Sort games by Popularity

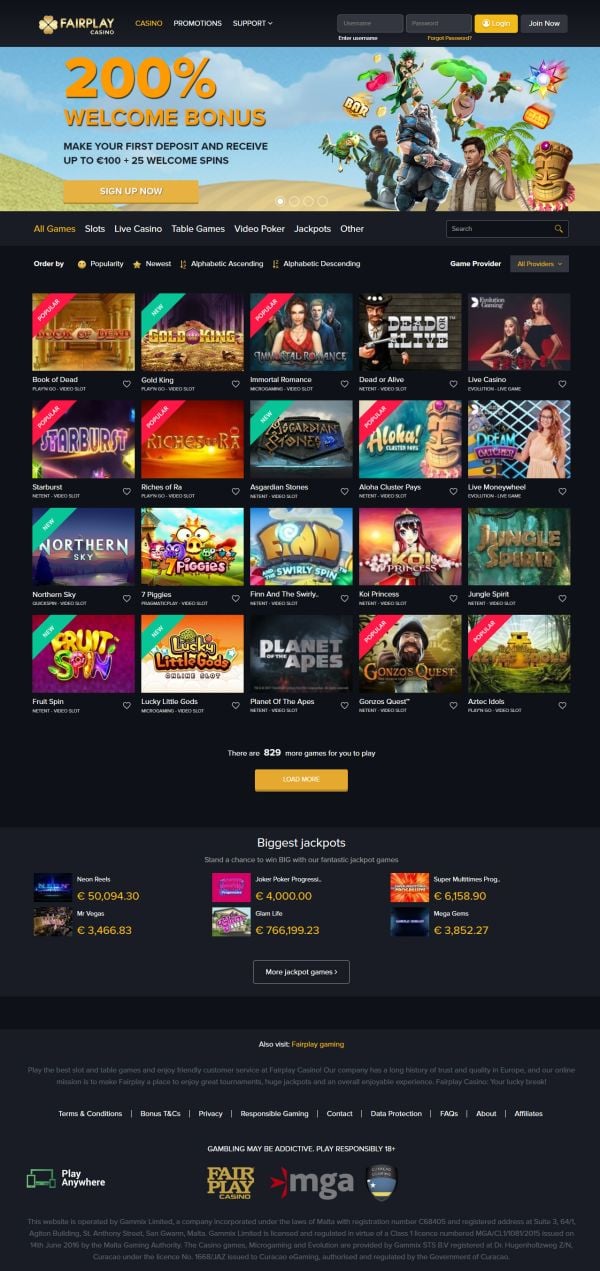click(x=101, y=264)
